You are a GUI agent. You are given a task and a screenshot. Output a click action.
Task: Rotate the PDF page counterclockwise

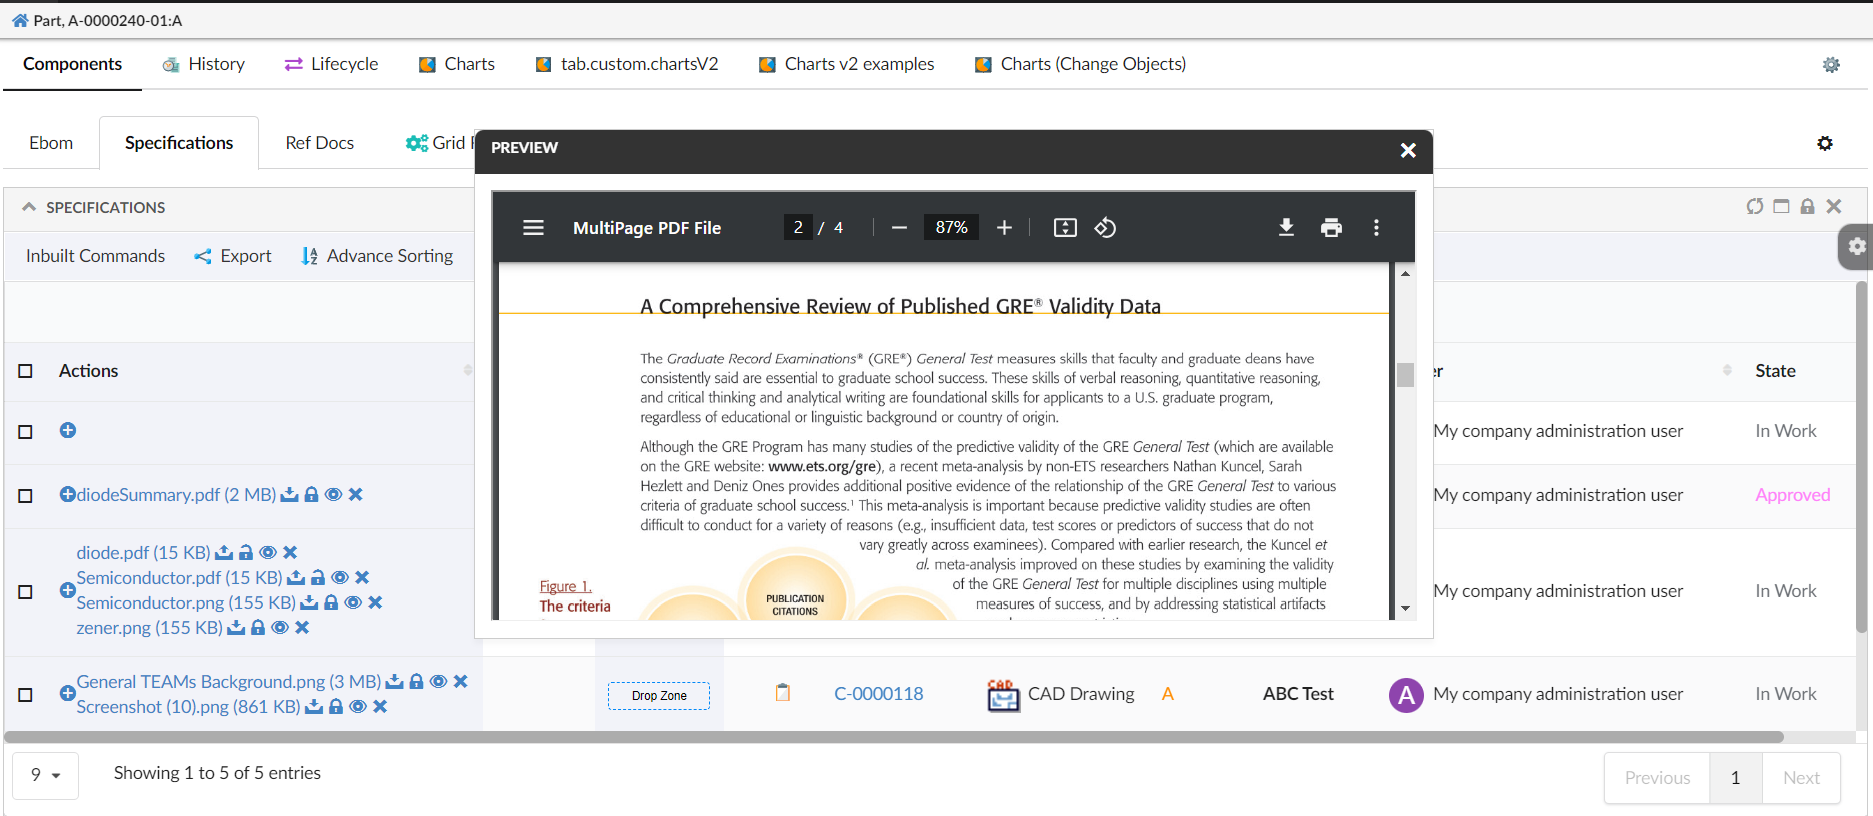(x=1105, y=228)
